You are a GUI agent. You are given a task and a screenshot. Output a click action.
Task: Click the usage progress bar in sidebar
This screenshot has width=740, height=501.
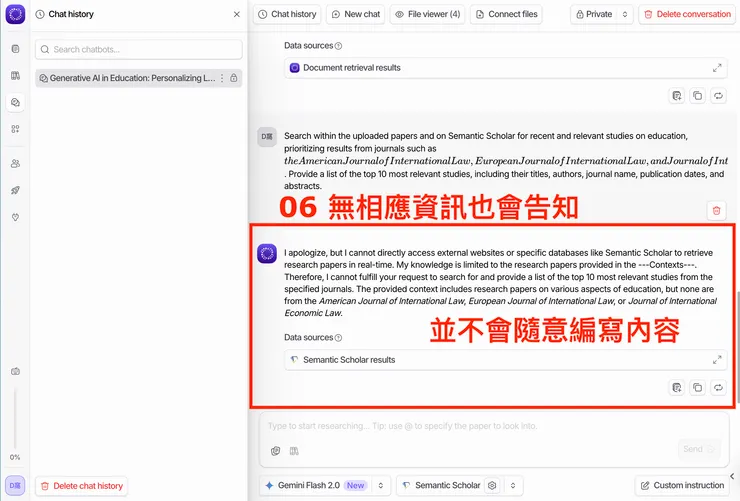[15, 418]
